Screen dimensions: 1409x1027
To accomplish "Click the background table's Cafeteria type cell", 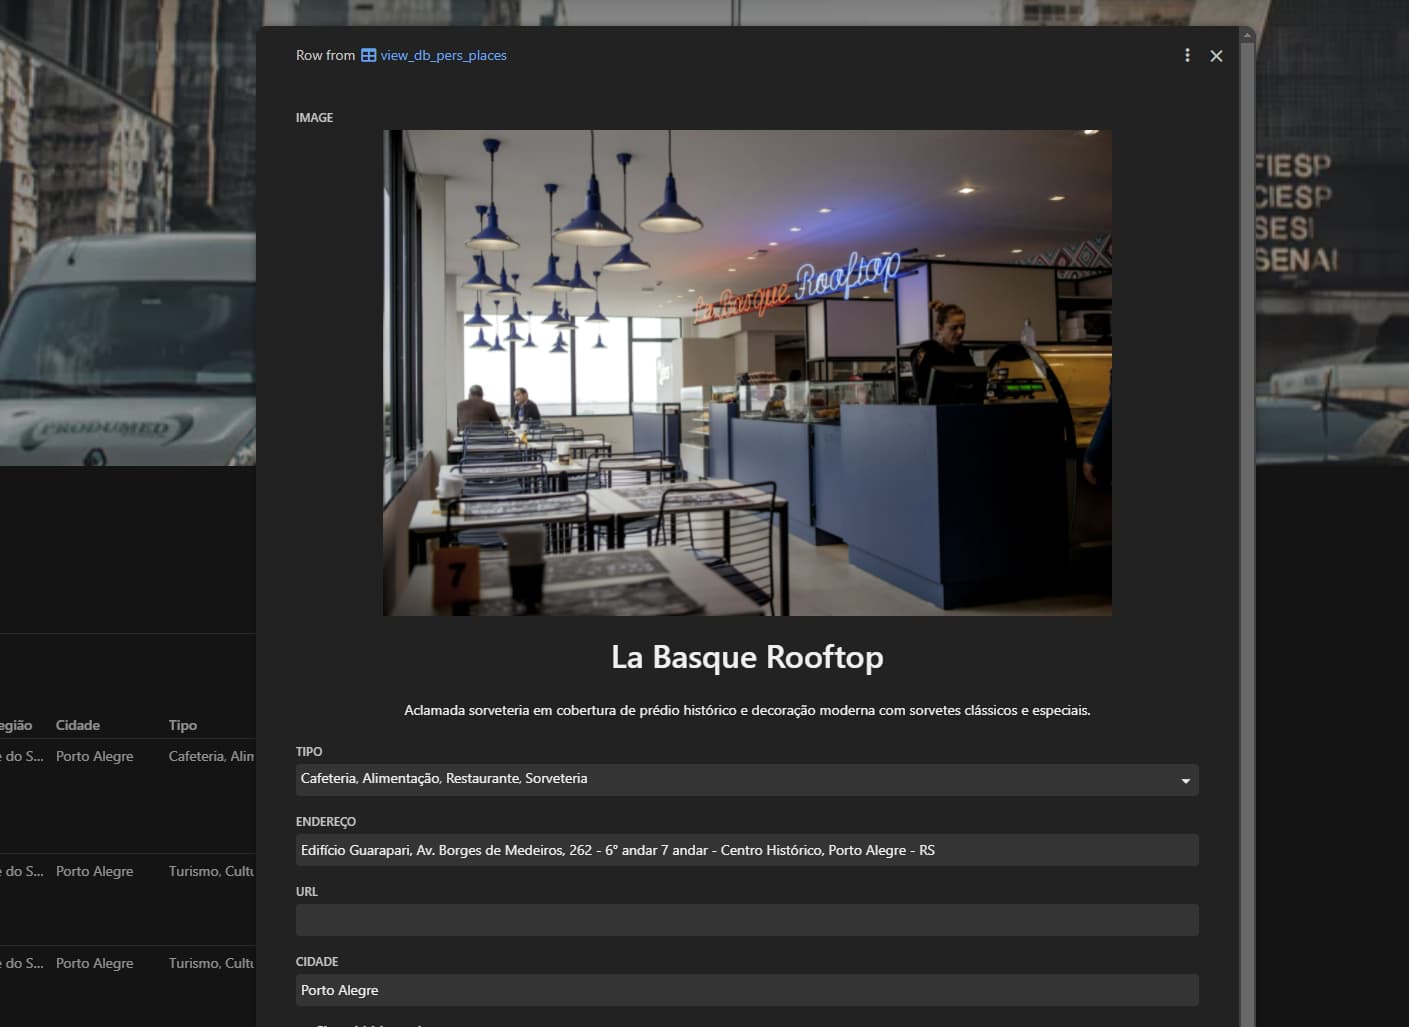I will pyautogui.click(x=211, y=756).
